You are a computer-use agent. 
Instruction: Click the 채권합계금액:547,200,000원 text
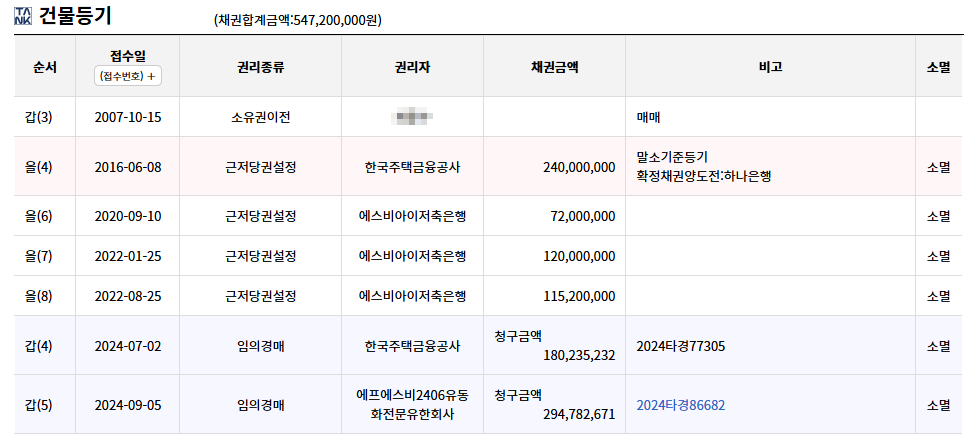coord(298,20)
